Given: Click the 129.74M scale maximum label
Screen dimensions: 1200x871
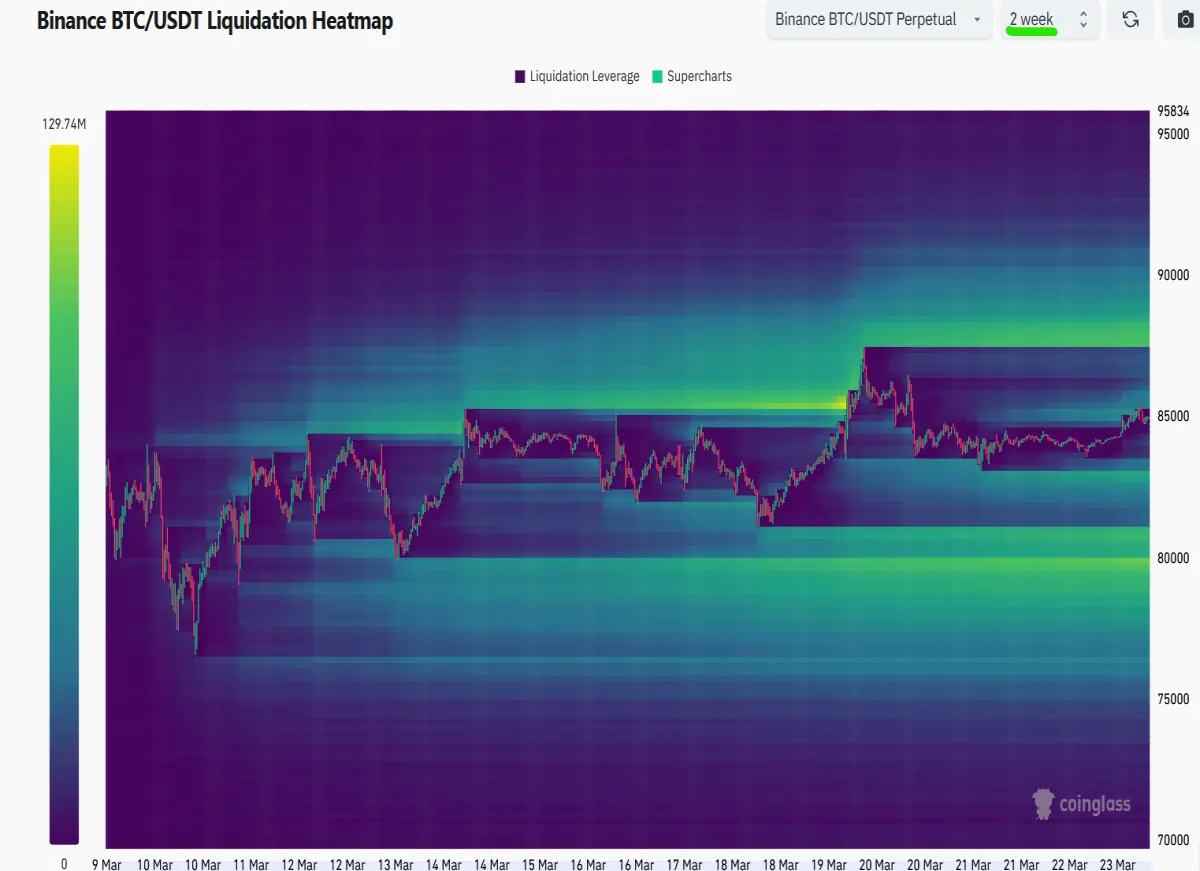Looking at the screenshot, I should click(x=64, y=125).
